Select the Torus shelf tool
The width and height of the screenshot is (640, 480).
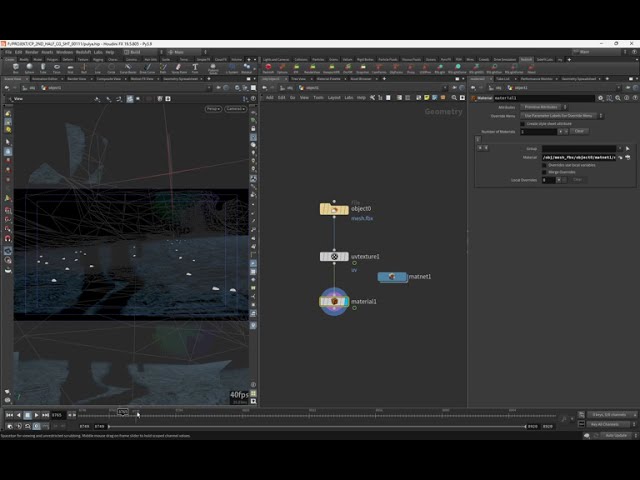pyautogui.click(x=57, y=68)
